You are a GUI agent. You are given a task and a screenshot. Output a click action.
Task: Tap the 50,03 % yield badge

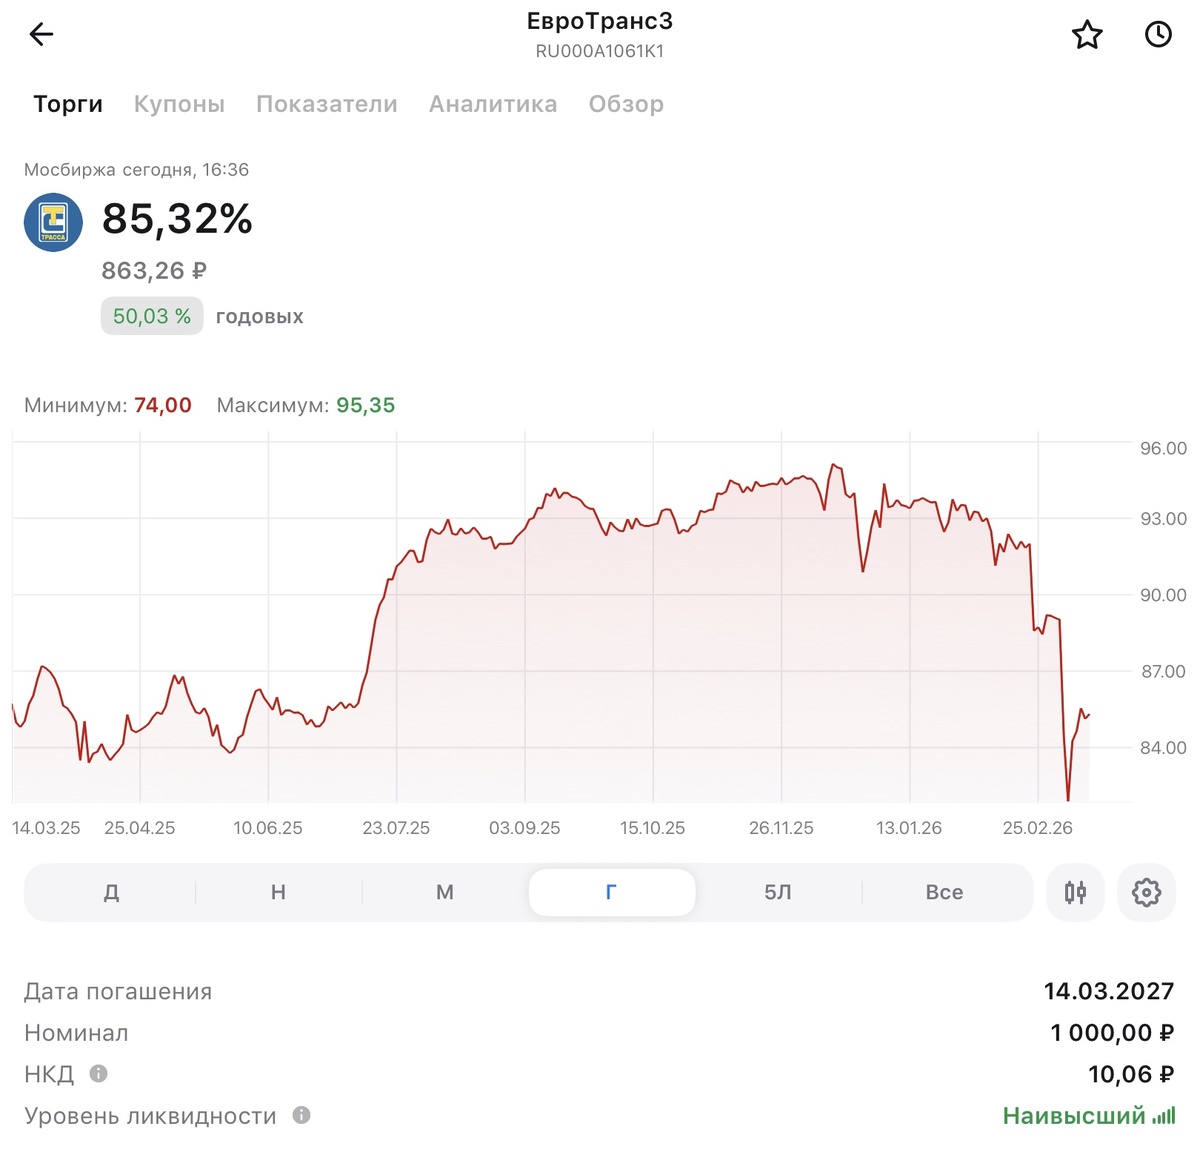tap(152, 316)
